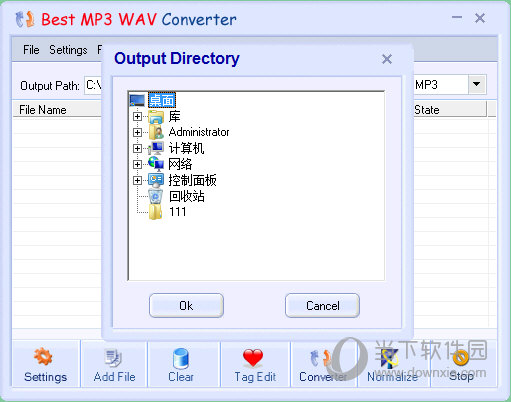Click Cancel in Output Directory dialog
This screenshot has height=402, width=511.
coord(322,305)
